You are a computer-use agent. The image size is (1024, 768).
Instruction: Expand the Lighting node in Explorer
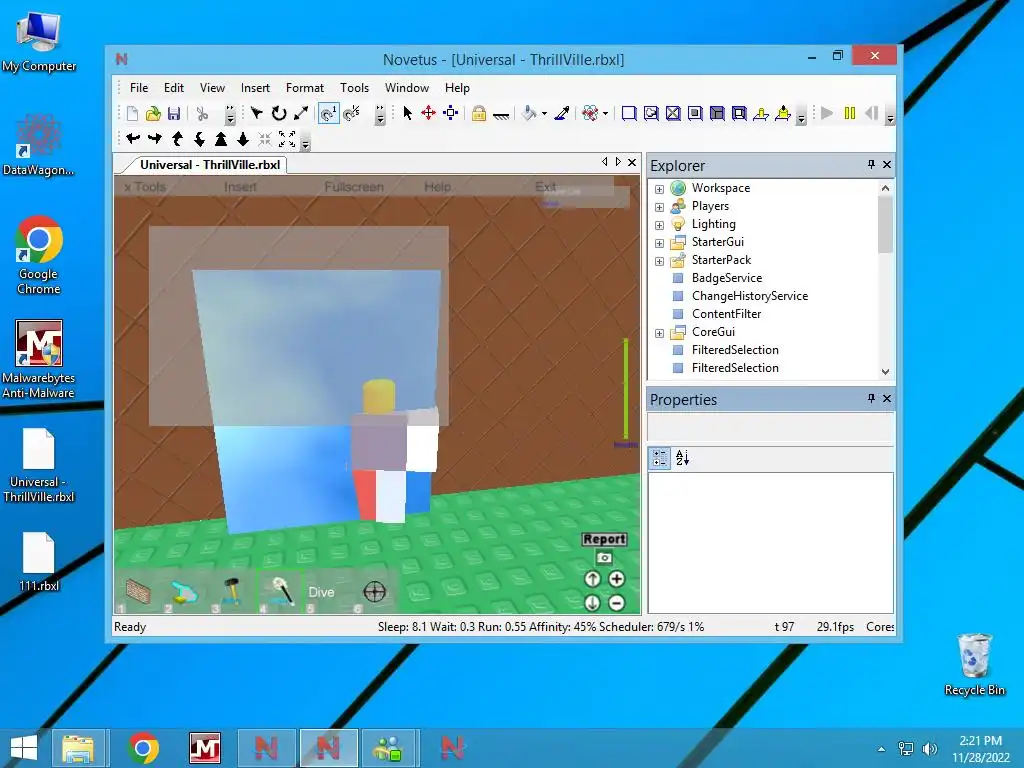click(660, 225)
